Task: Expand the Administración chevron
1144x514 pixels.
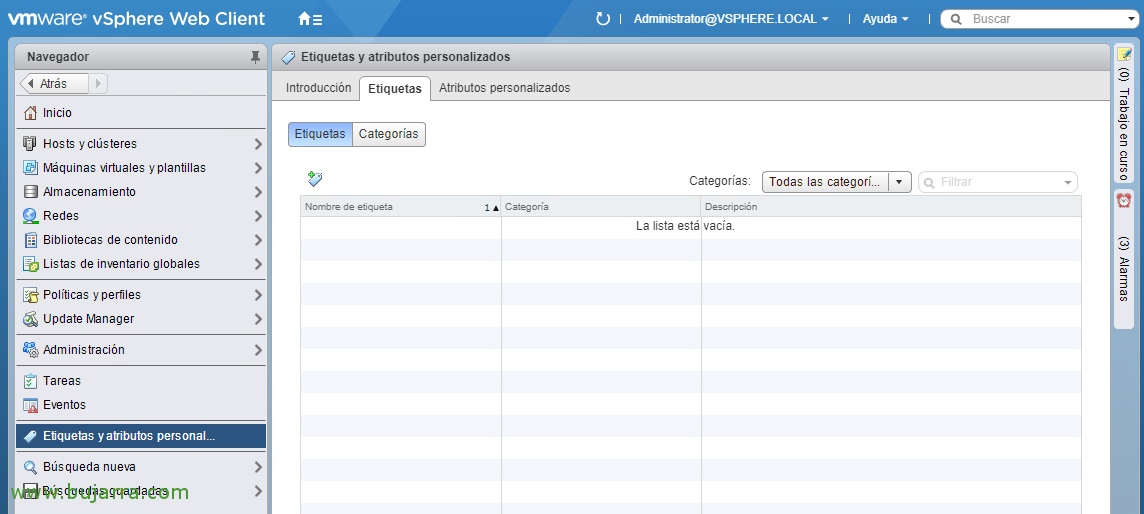Action: tap(258, 351)
